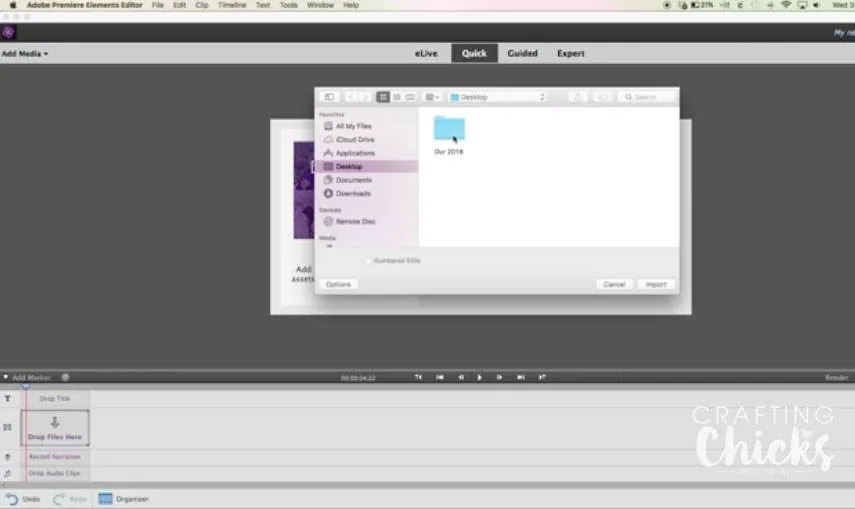
Task: Click the timeline timecode display
Action: [358, 378]
